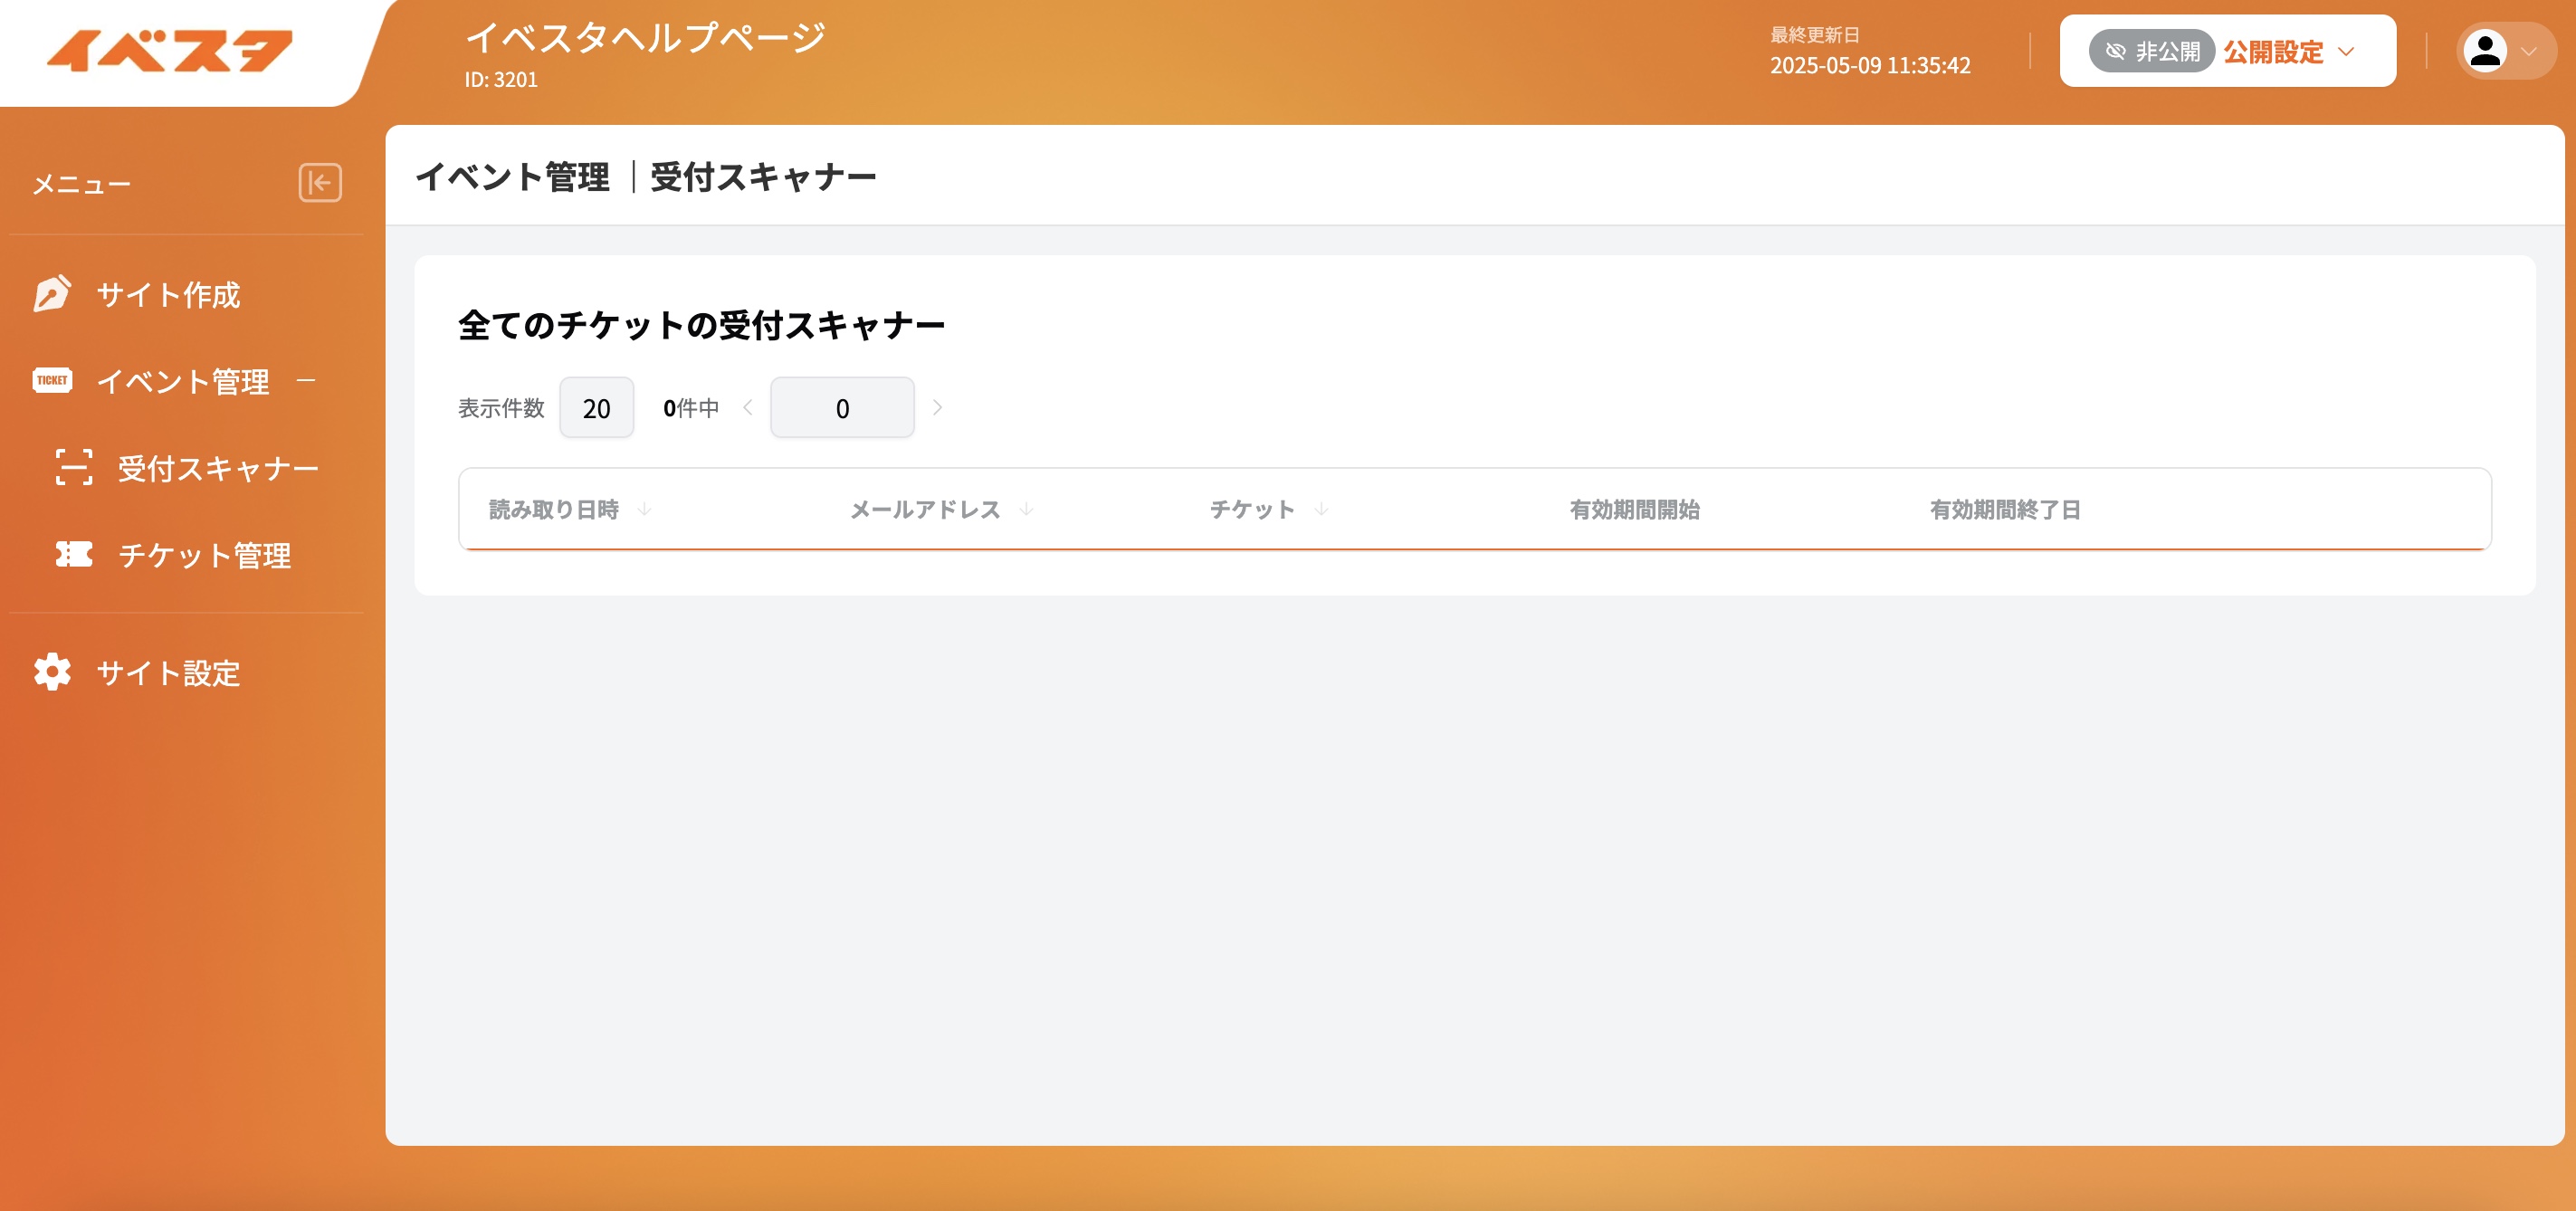Collapse the sidebar menu icon
2576x1211 pixels.
click(x=320, y=183)
